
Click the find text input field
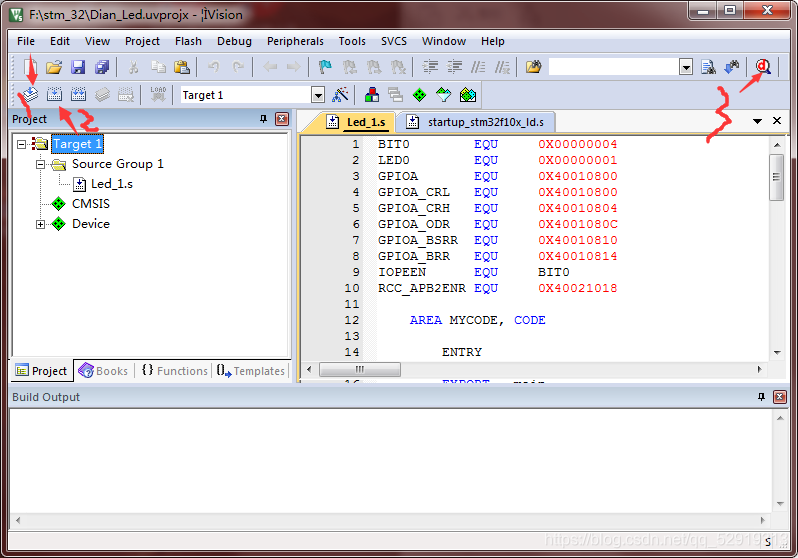point(614,67)
